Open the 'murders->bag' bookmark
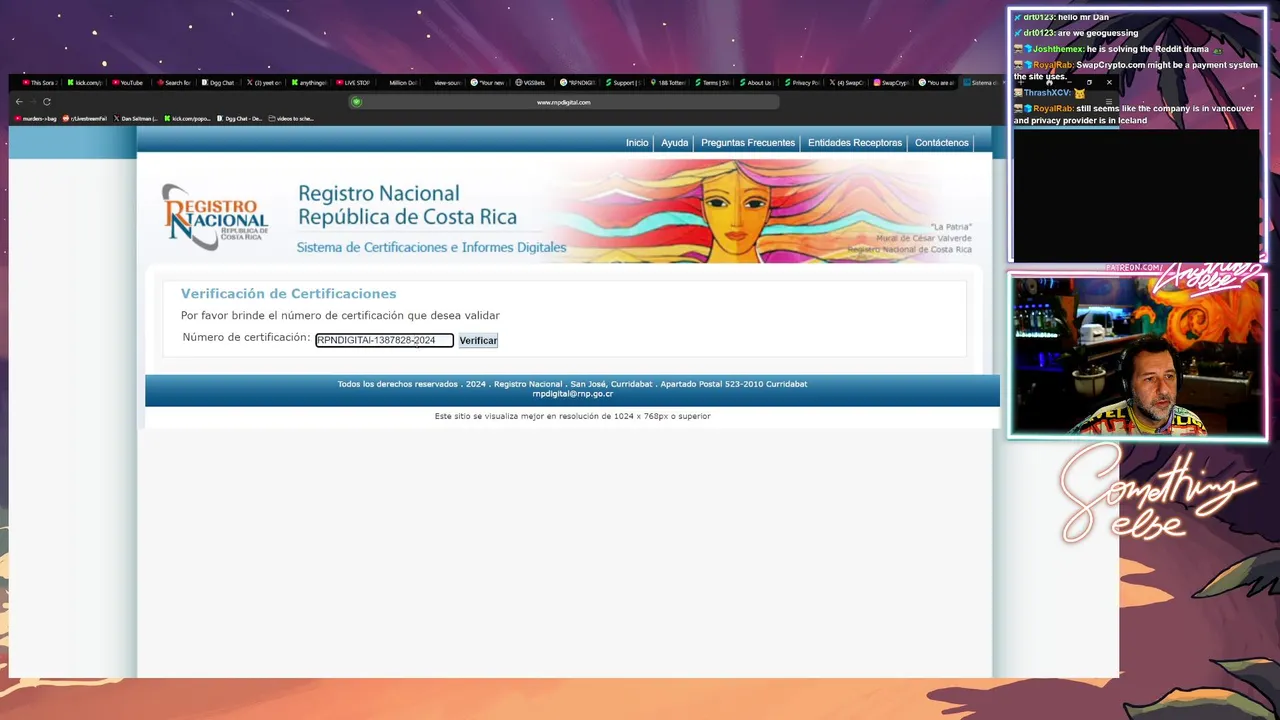 pyautogui.click(x=36, y=118)
